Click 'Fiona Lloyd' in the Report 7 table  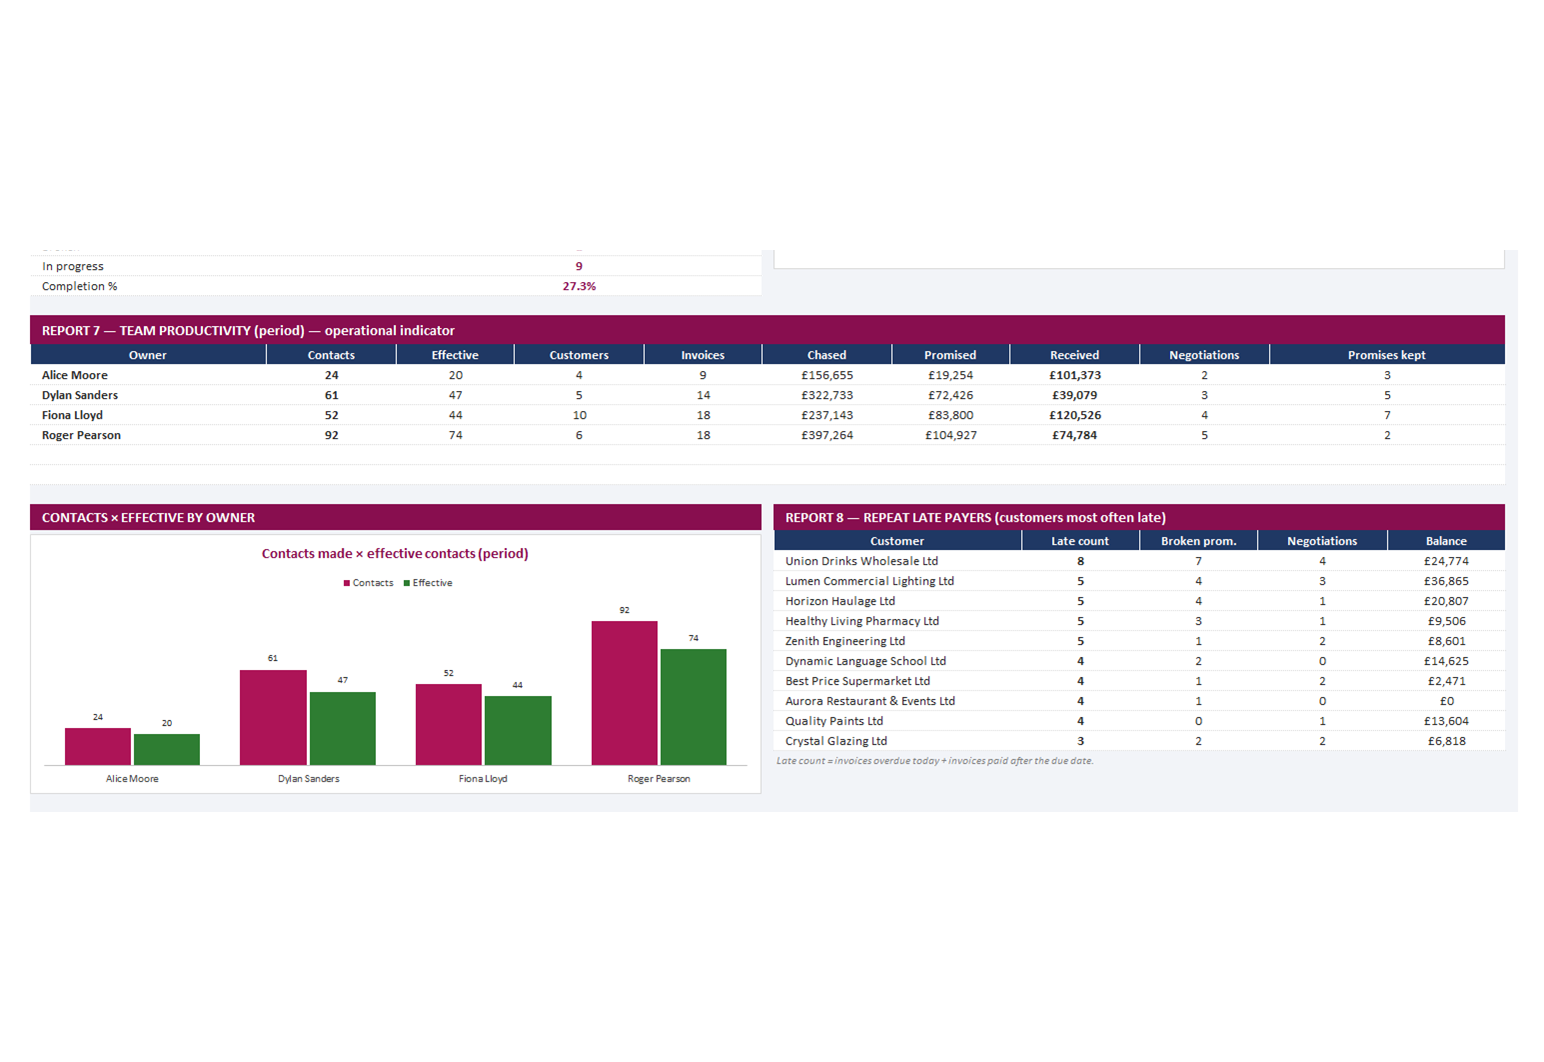pos(72,415)
